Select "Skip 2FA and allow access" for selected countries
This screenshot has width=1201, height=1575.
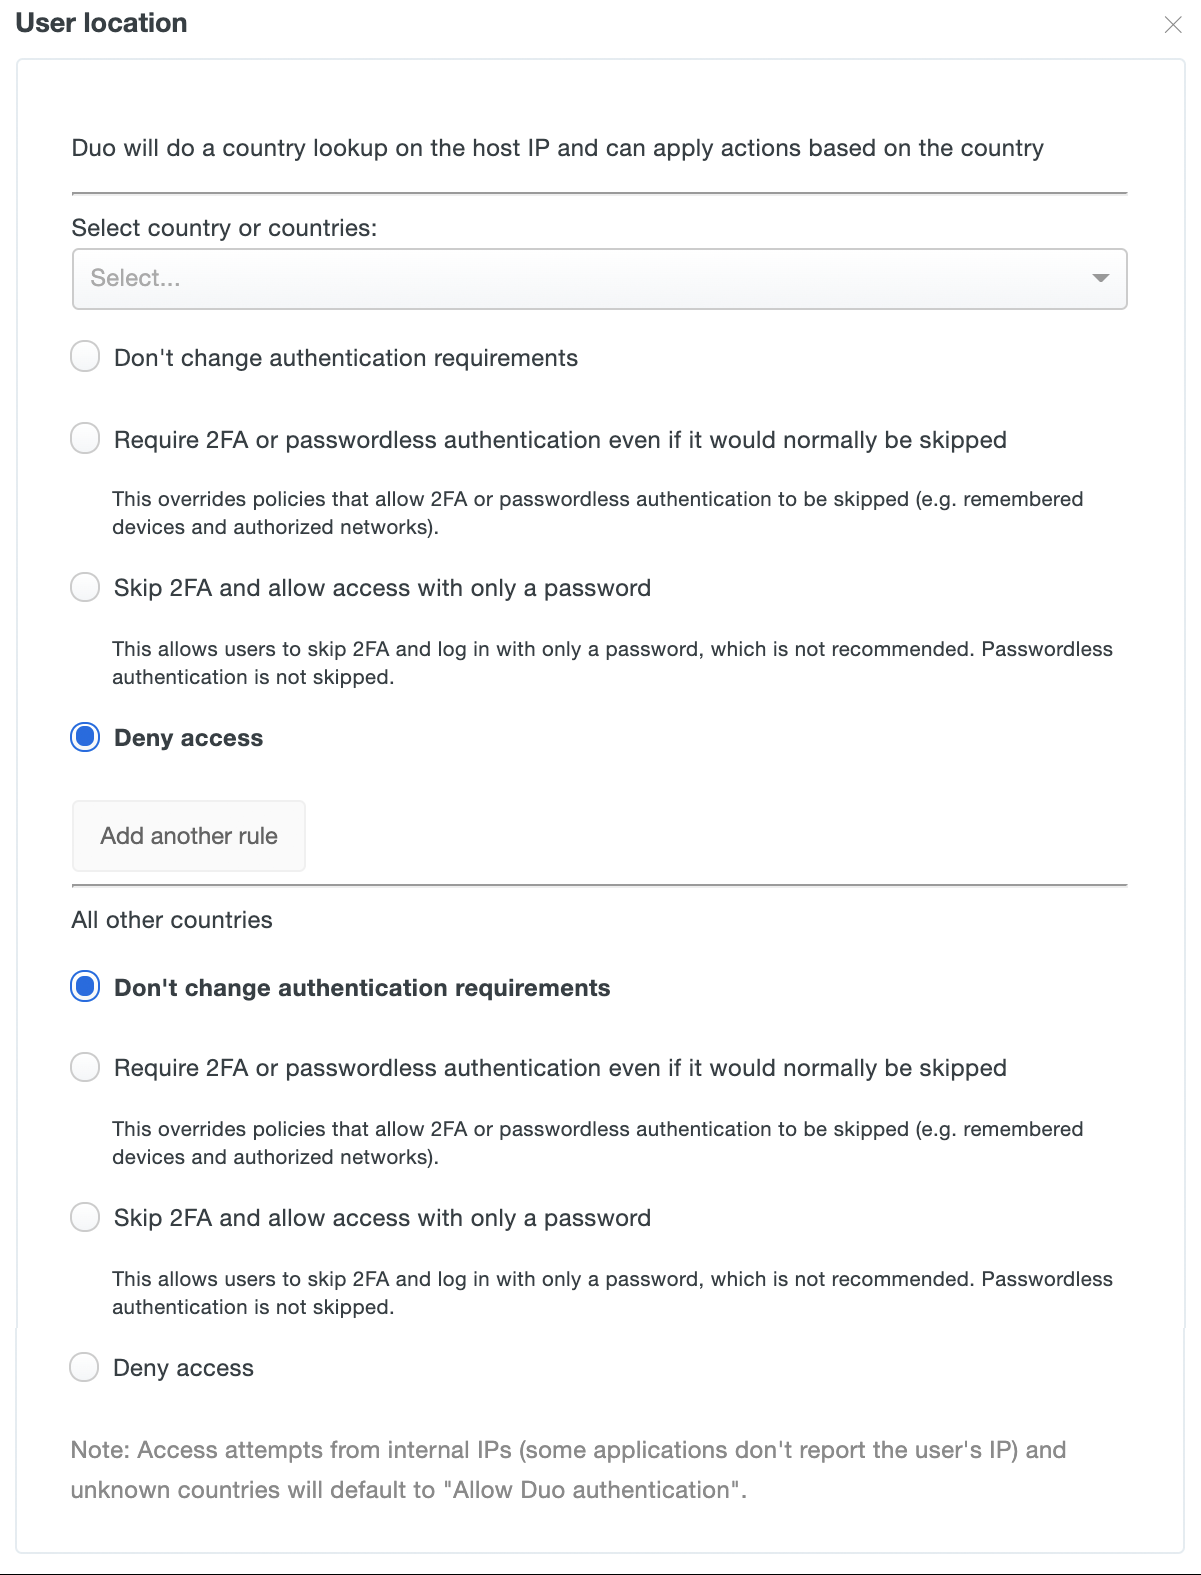[86, 587]
